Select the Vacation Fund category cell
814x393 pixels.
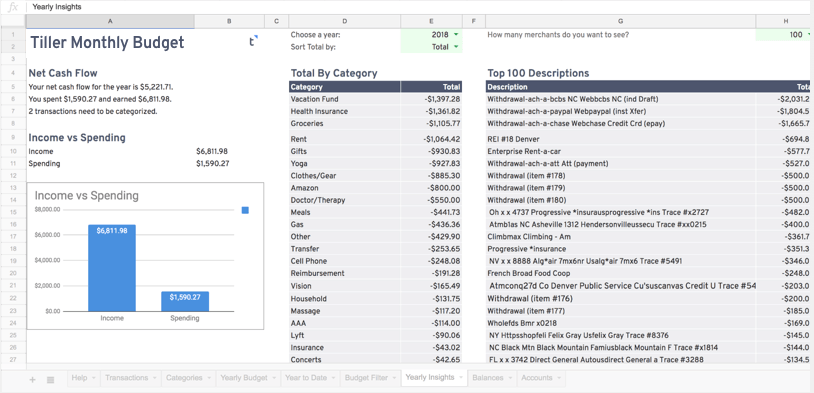click(x=345, y=99)
